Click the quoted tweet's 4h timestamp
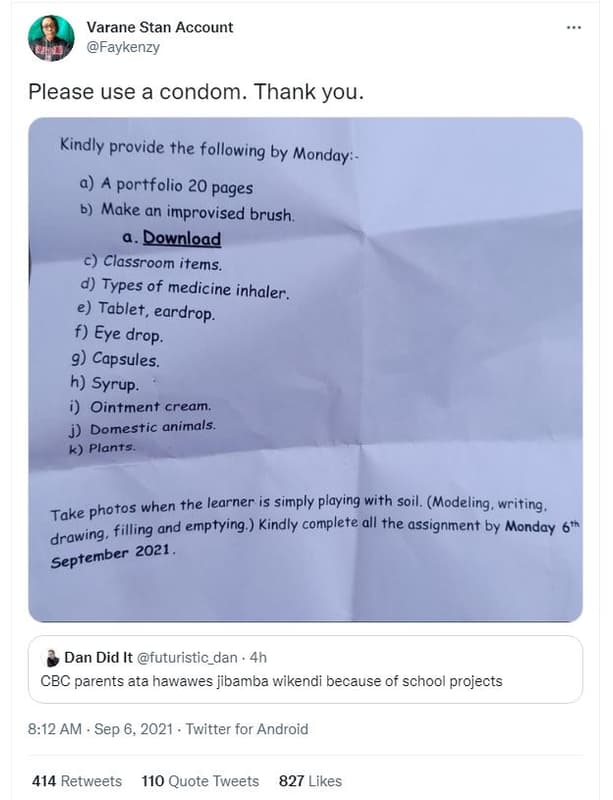Viewport: 613px width, 800px height. coord(258,657)
